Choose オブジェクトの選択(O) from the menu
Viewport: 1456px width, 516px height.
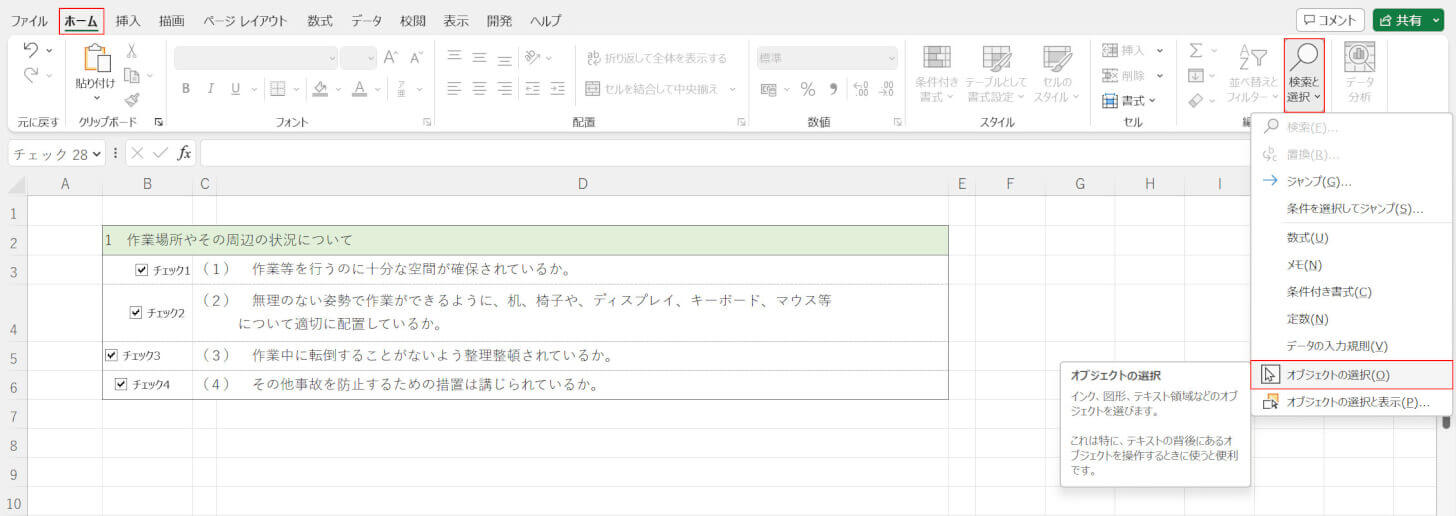coord(1337,375)
